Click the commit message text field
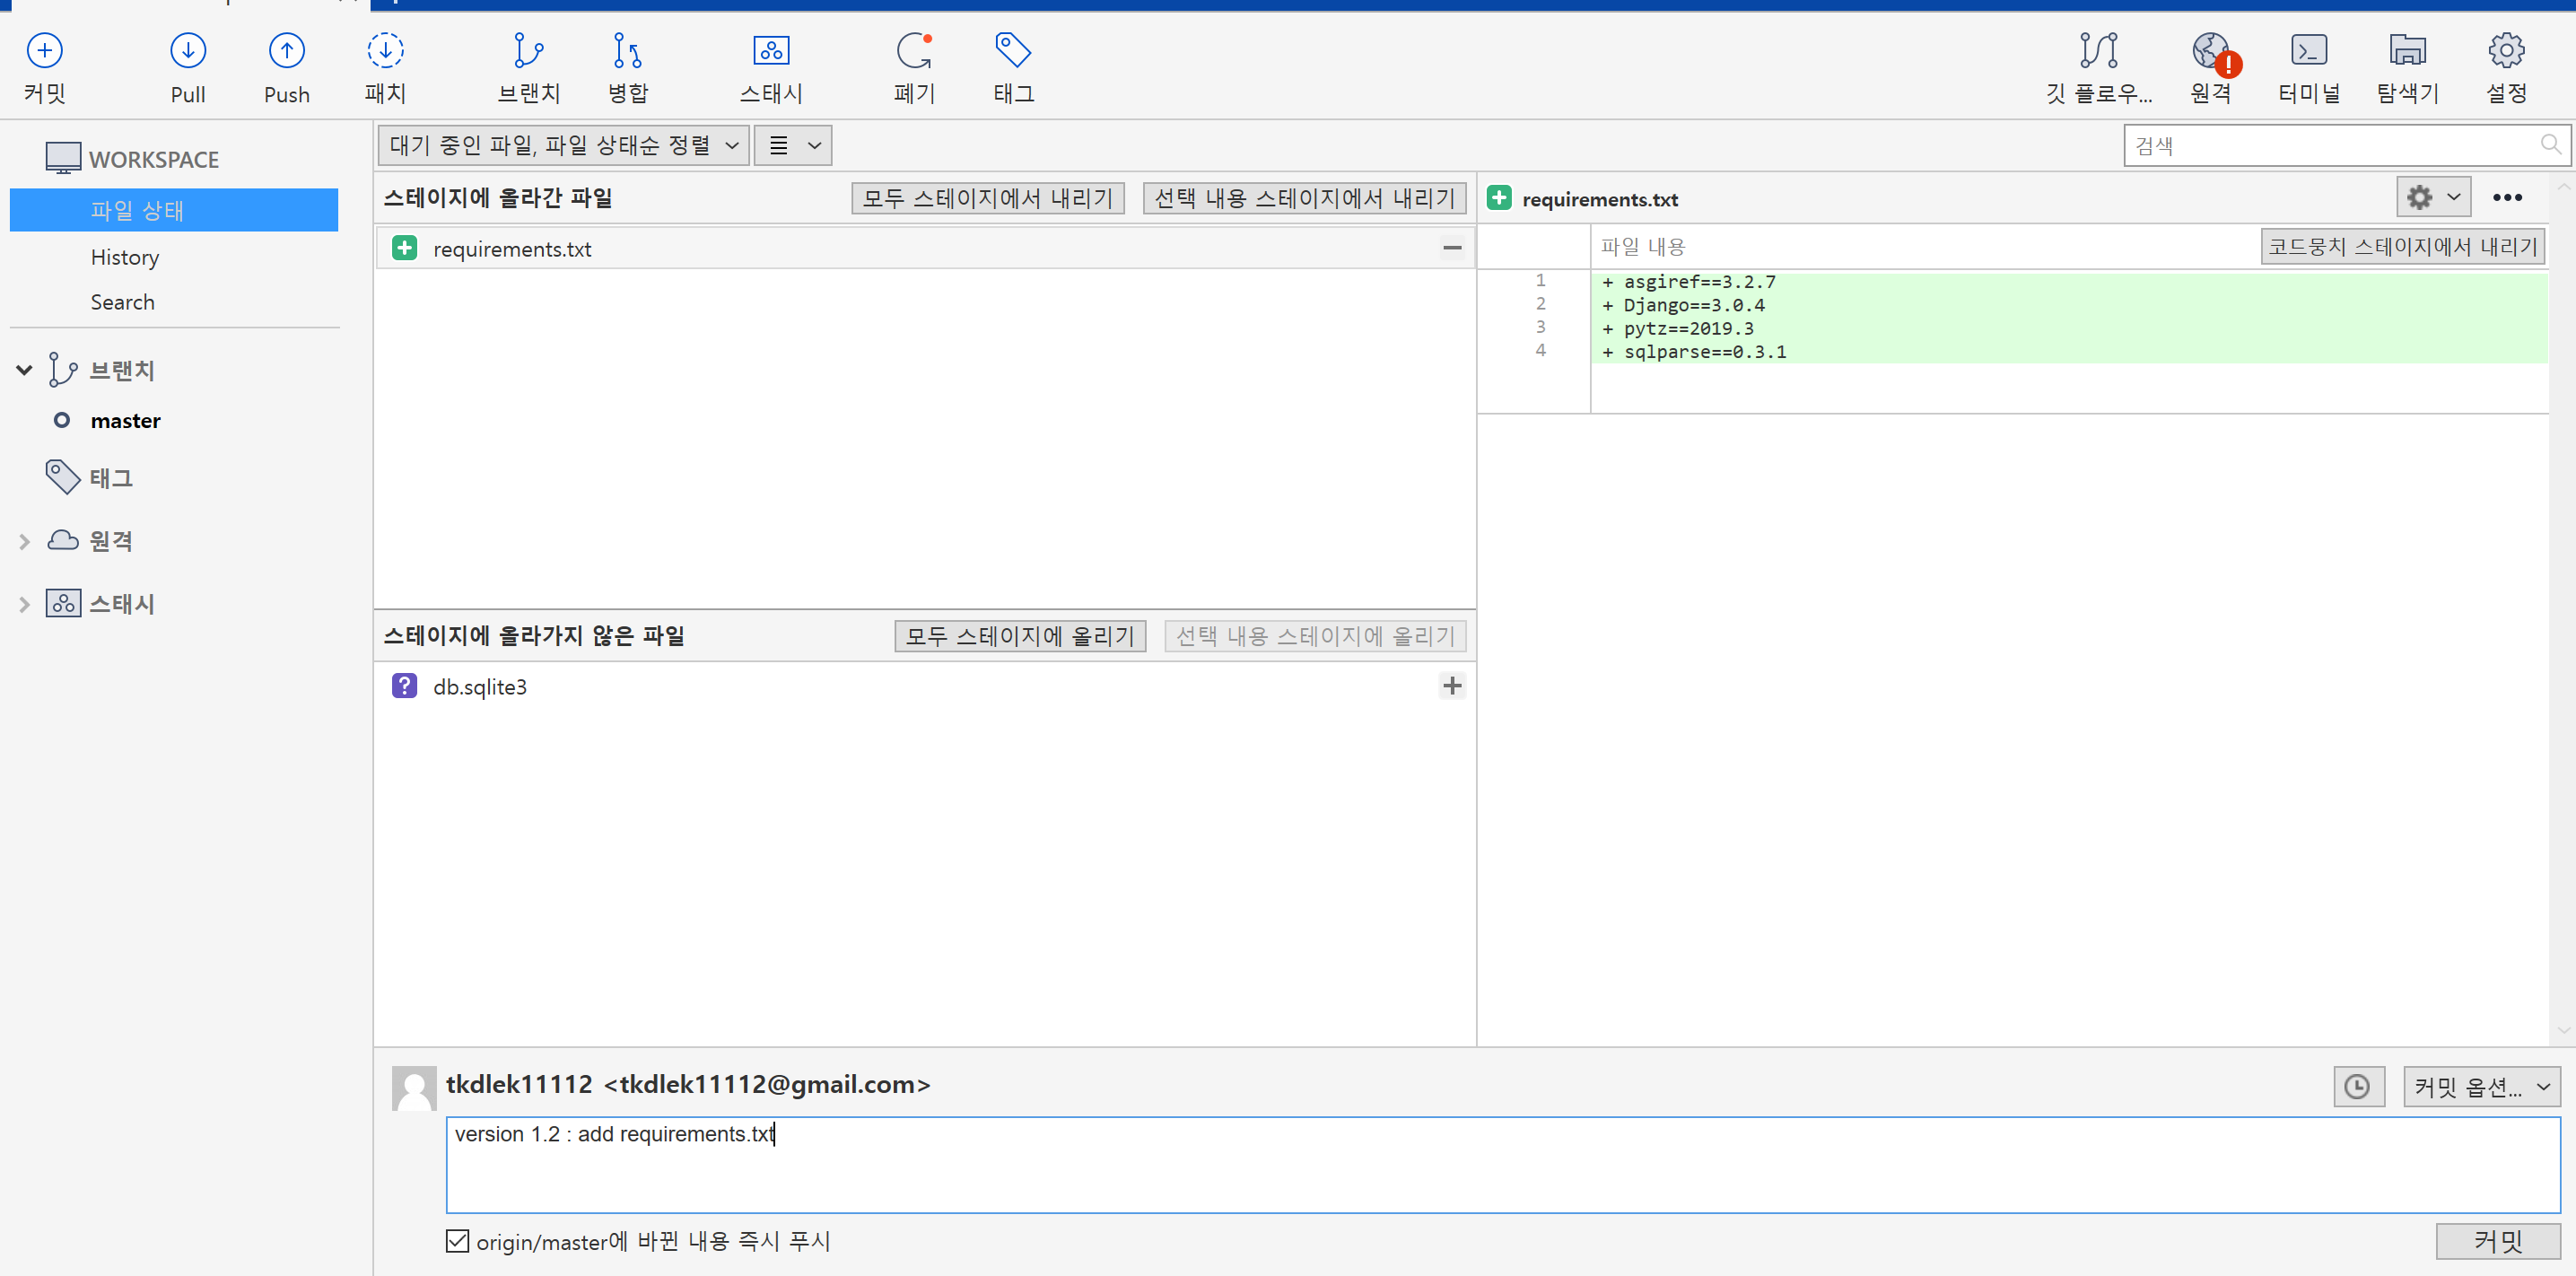 click(1500, 1165)
